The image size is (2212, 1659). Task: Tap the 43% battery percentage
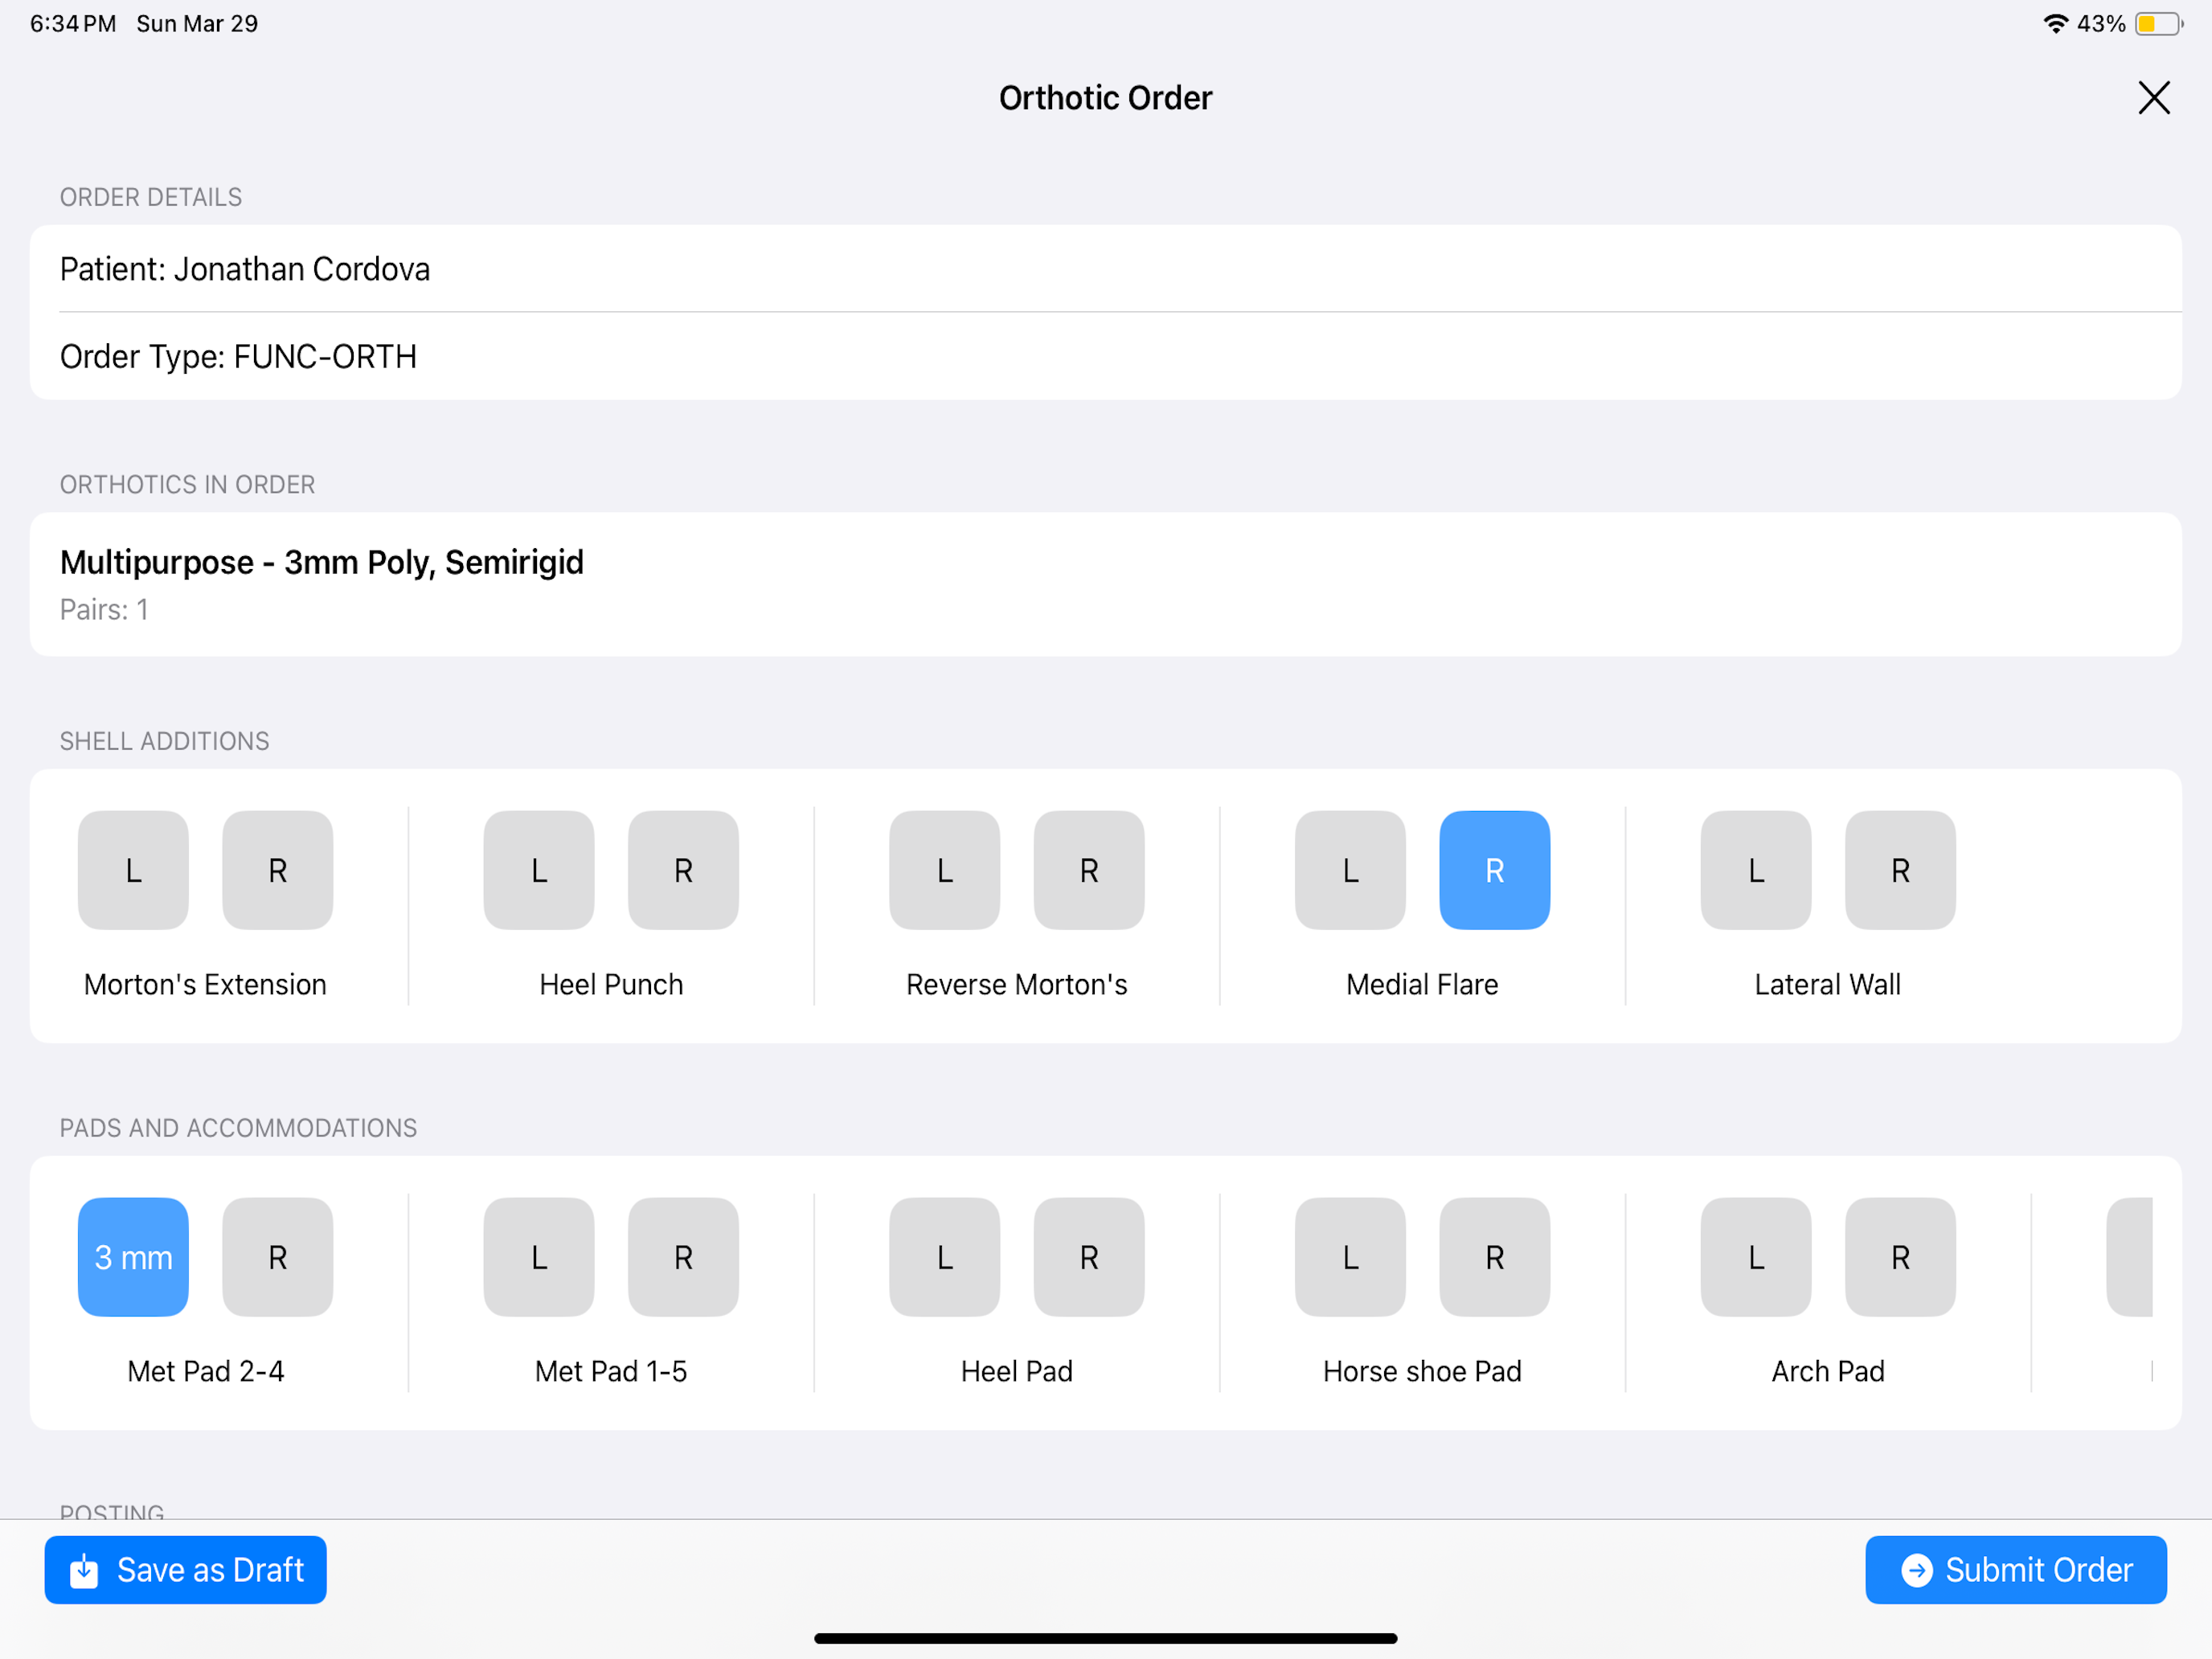coord(2101,23)
